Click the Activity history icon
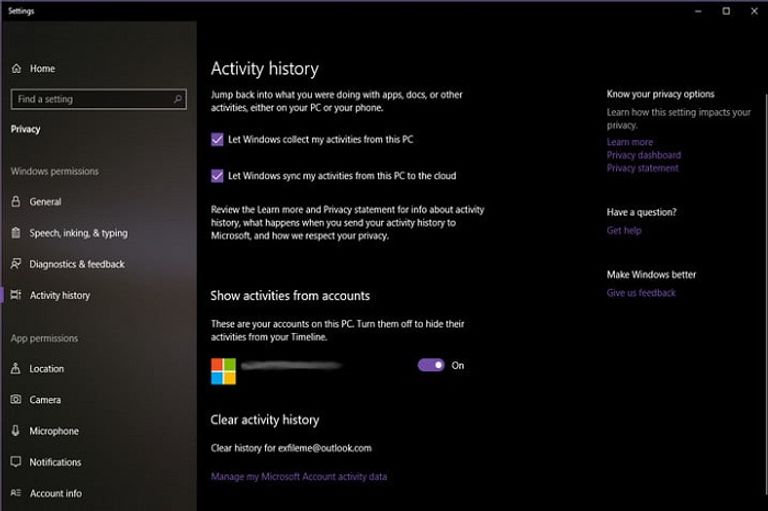 (x=16, y=296)
